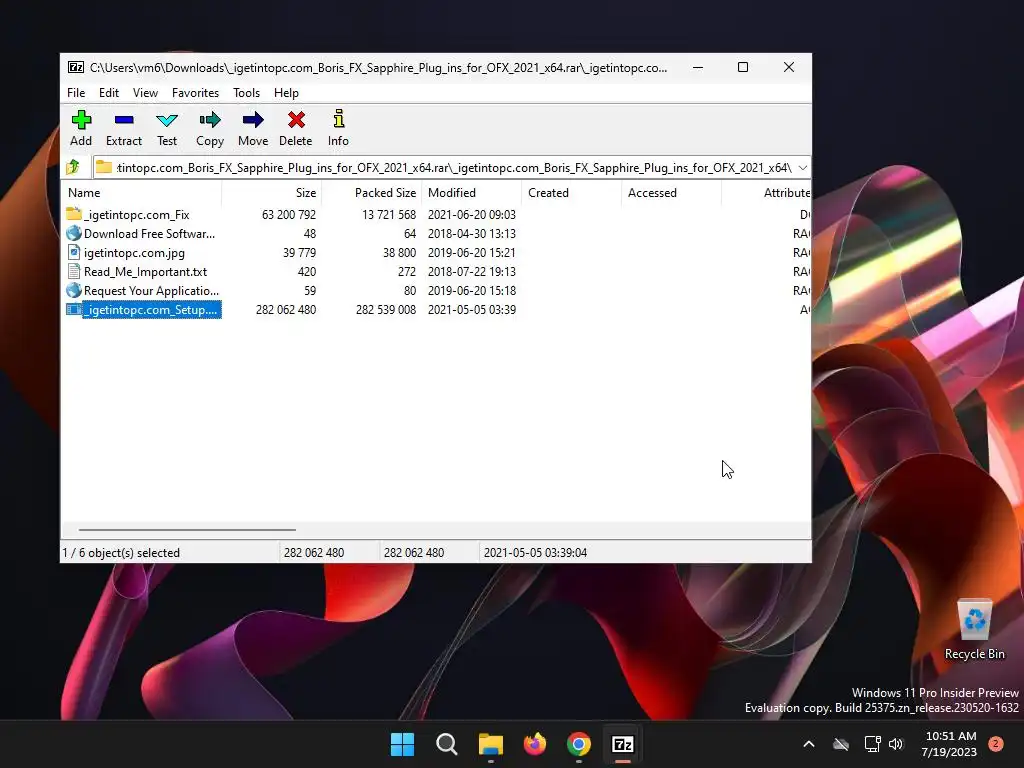Viewport: 1024px width, 768px height.
Task: Click the volume icon in system tray
Action: coord(896,744)
